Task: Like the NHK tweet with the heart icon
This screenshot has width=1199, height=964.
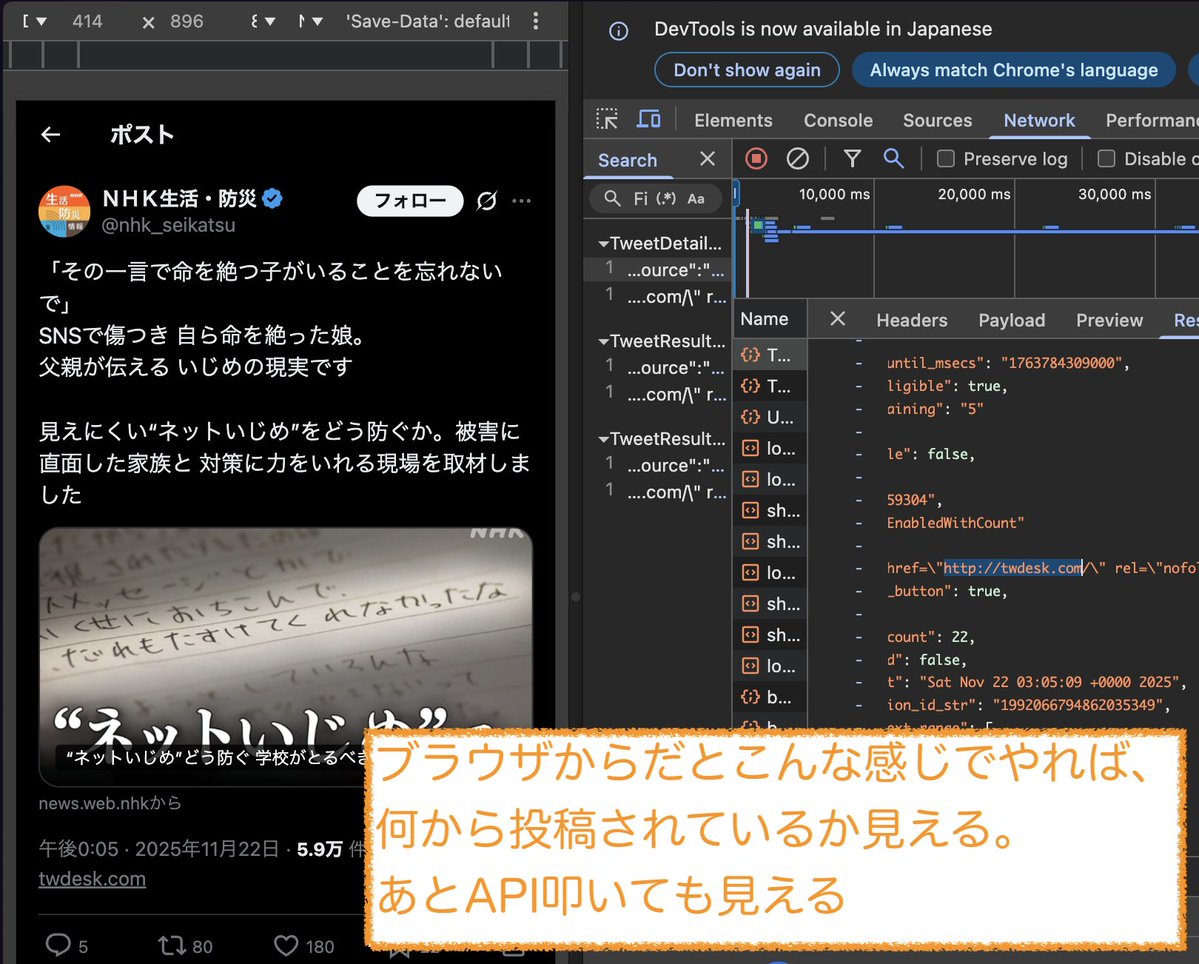Action: 286,945
